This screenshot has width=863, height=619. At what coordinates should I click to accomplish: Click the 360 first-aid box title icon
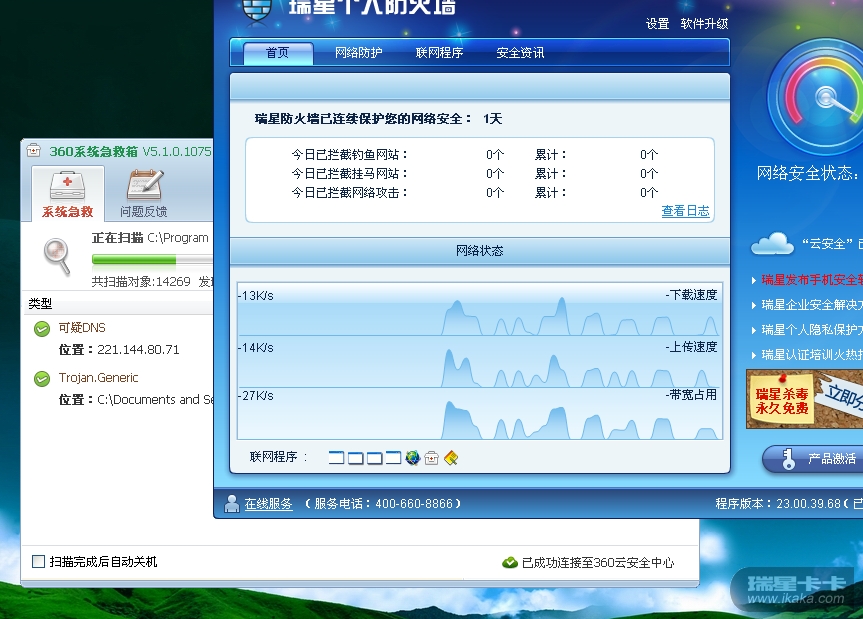(34, 150)
